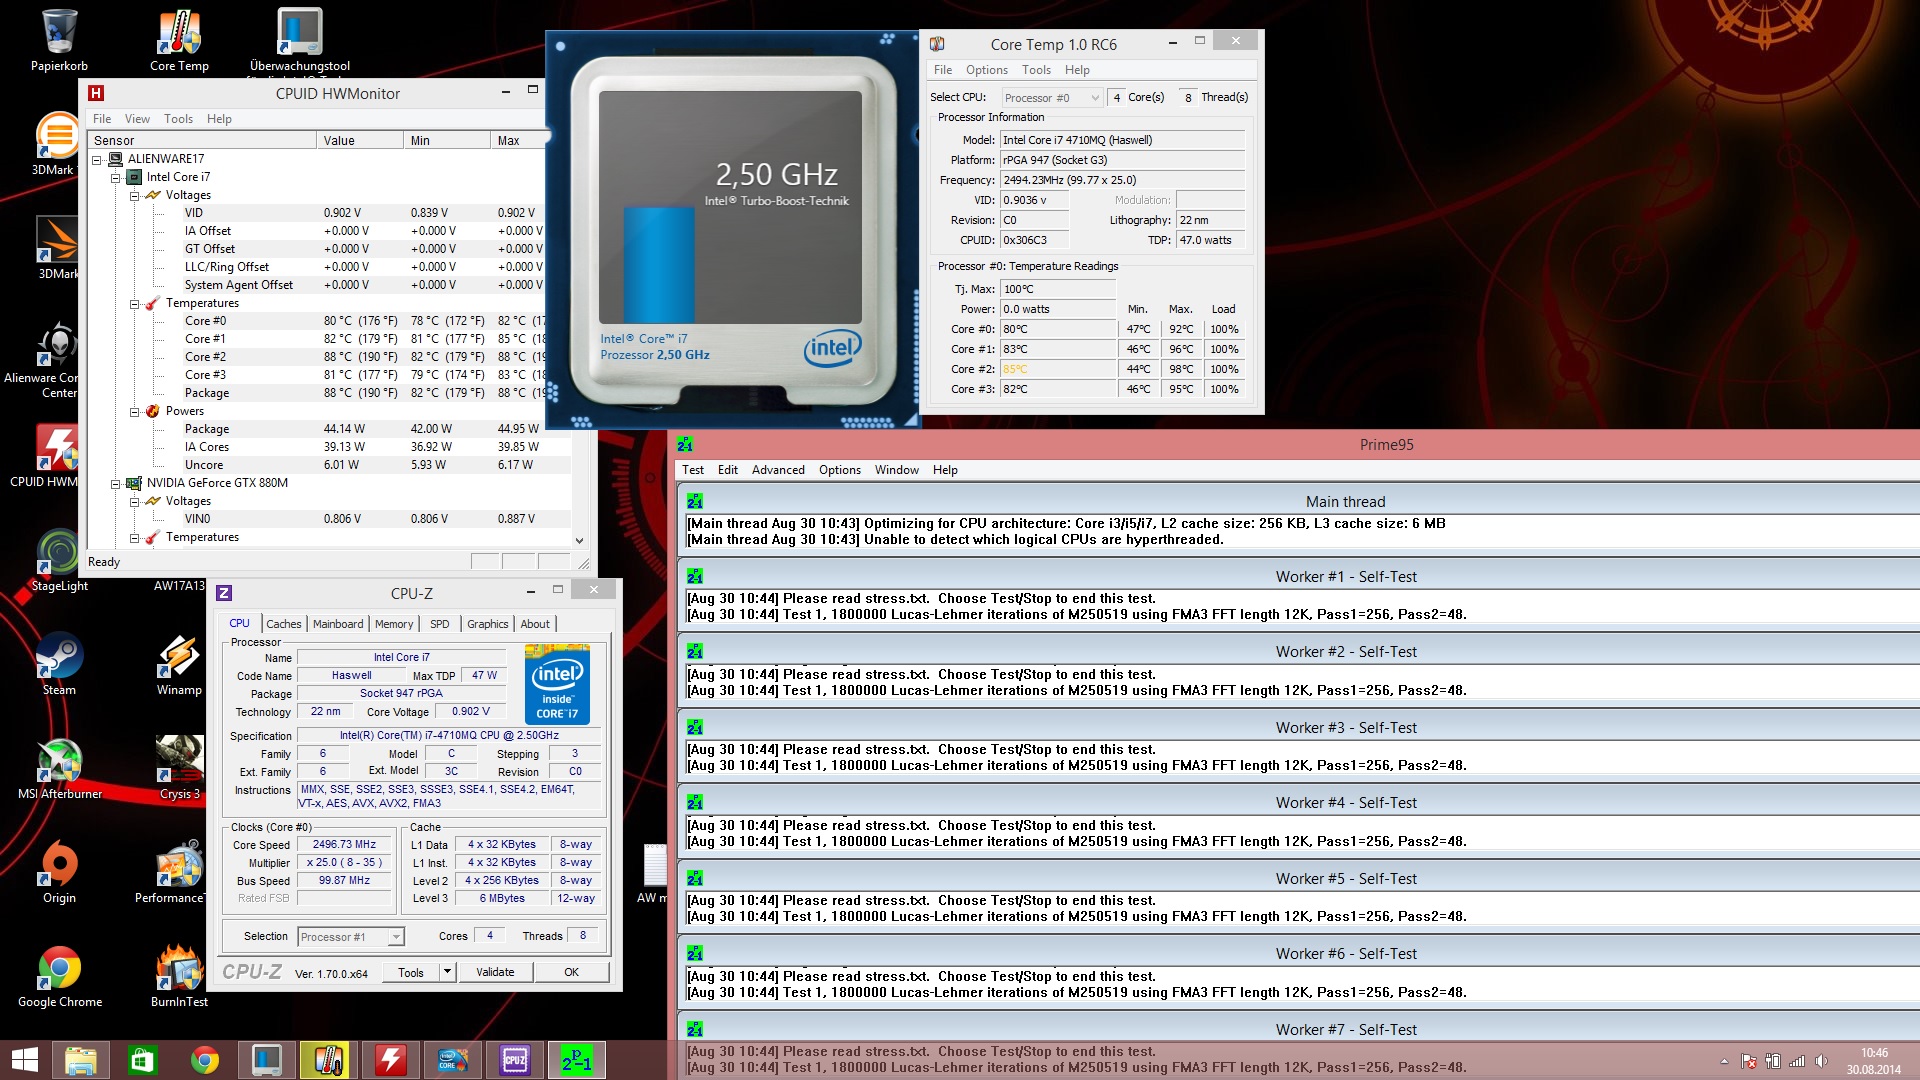Open the BurnInTest desktop shortcut
Image resolution: width=1920 pixels, height=1080 pixels.
tap(179, 976)
